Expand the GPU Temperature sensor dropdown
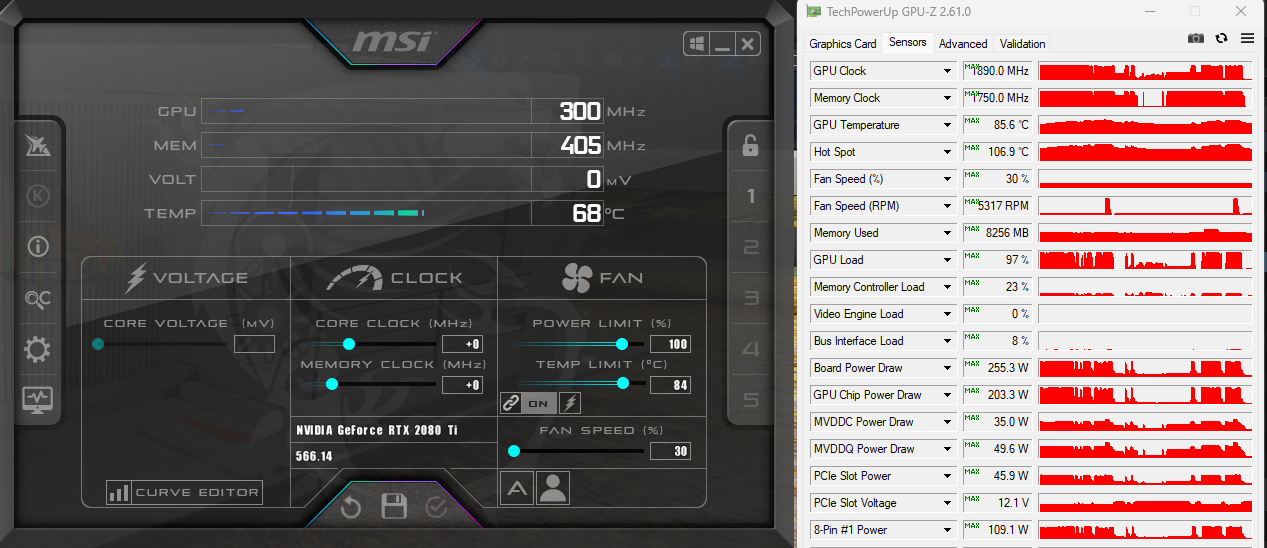The height and width of the screenshot is (548, 1267). coord(947,125)
